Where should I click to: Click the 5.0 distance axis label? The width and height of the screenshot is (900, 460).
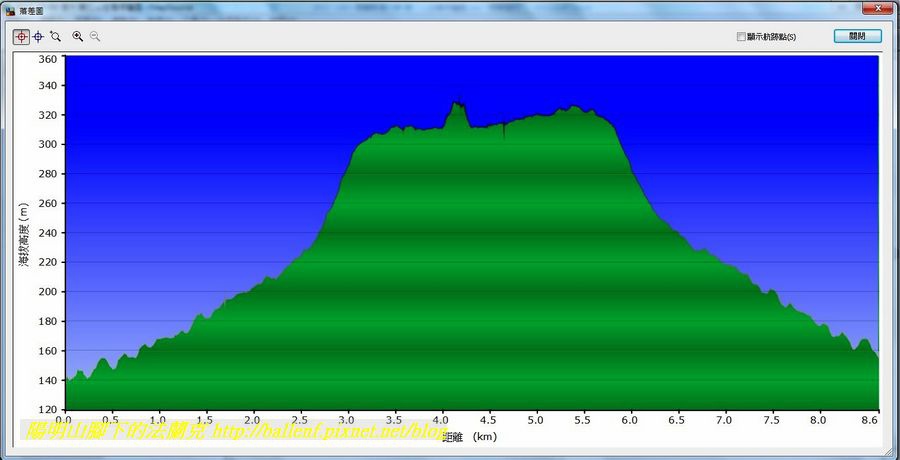537,419
